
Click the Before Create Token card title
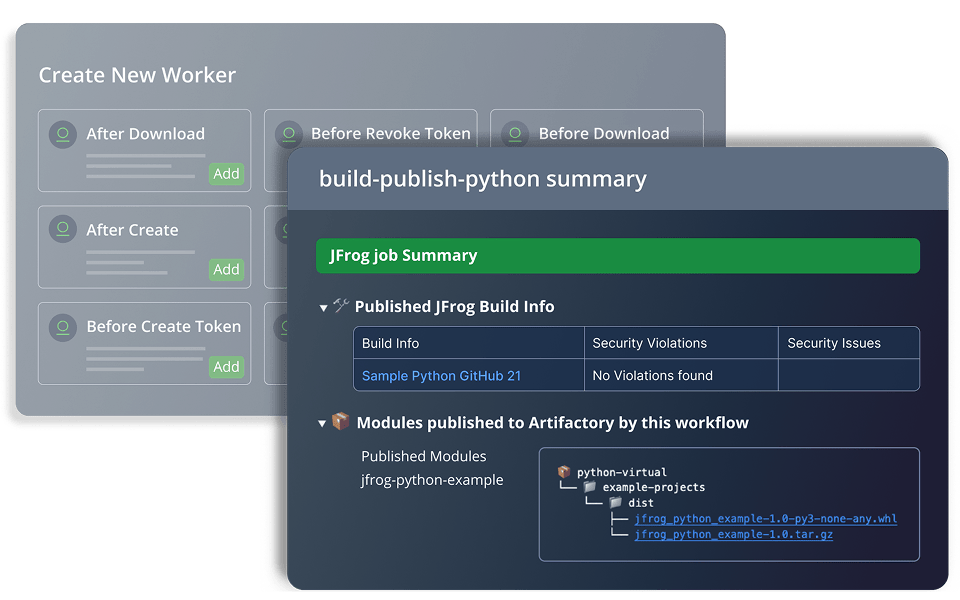click(x=163, y=327)
